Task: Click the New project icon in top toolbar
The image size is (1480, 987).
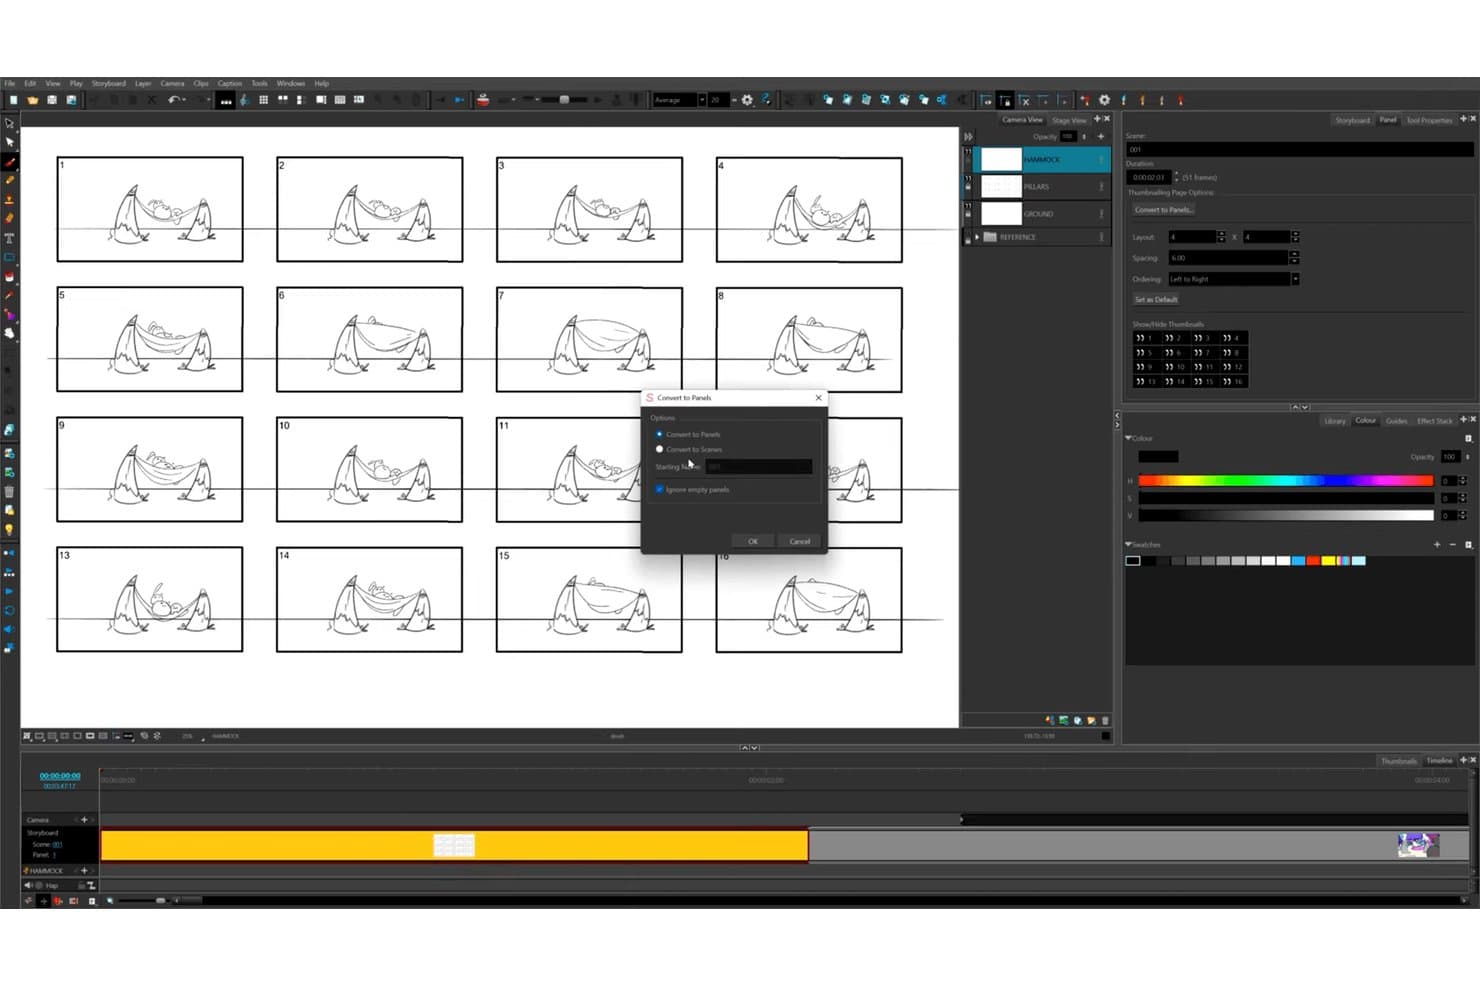Action: point(14,100)
